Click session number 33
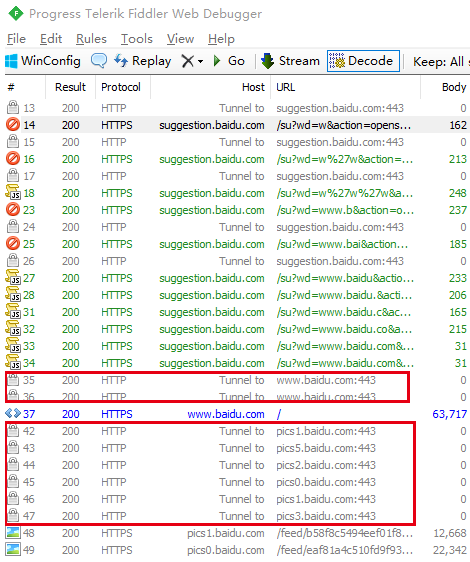The height and width of the screenshot is (562, 470). click(29, 346)
